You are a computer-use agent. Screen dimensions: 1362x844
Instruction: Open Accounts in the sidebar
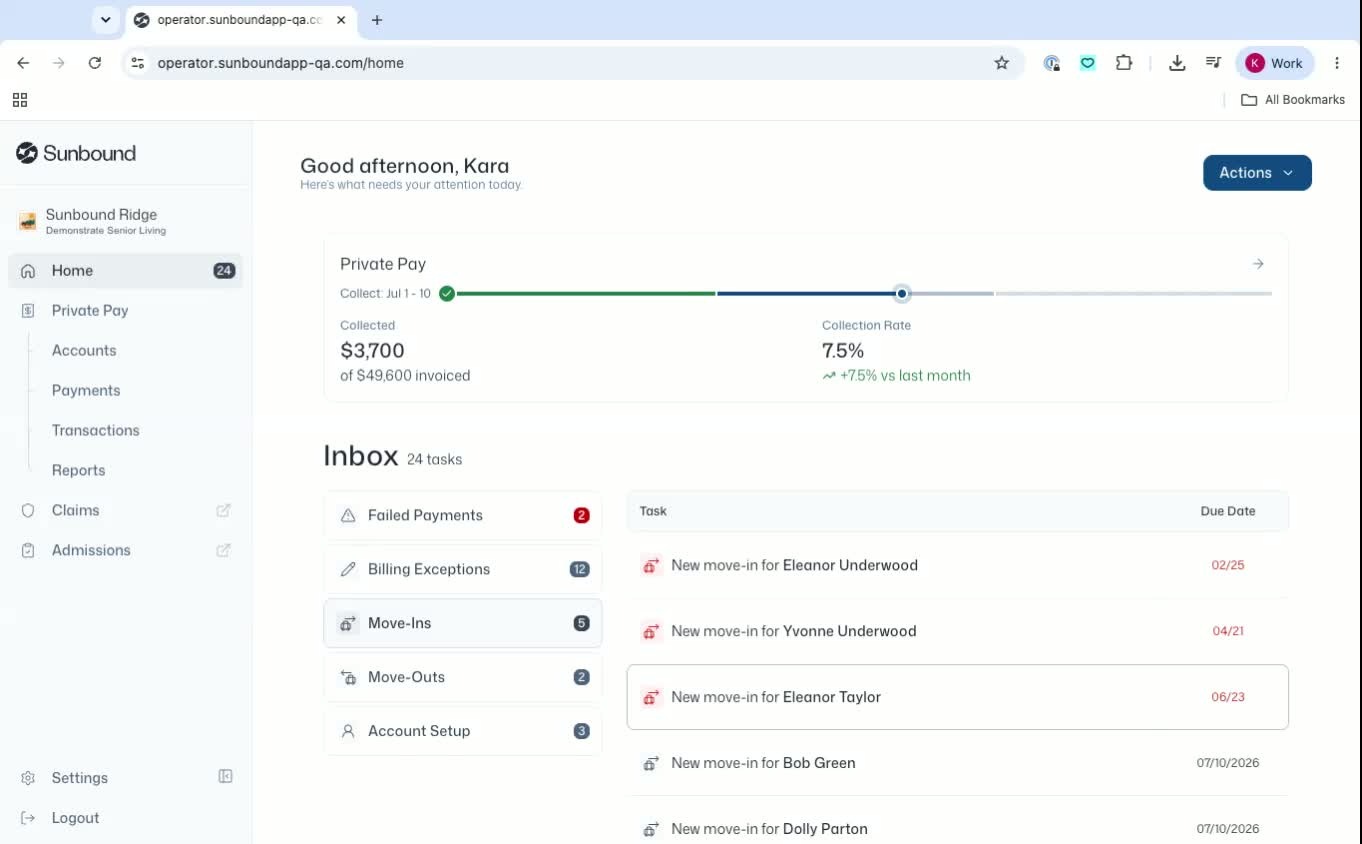[84, 350]
